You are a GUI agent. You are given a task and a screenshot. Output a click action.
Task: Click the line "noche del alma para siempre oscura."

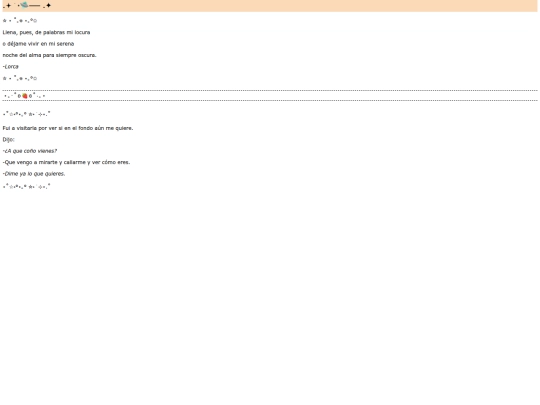pos(49,55)
